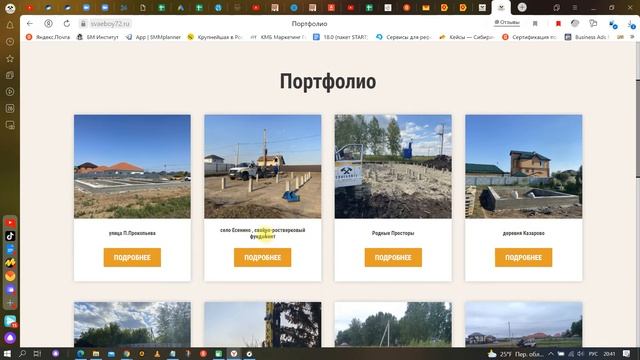Open bookmark БМ Институт
The height and width of the screenshot is (360, 640).
click(98, 37)
